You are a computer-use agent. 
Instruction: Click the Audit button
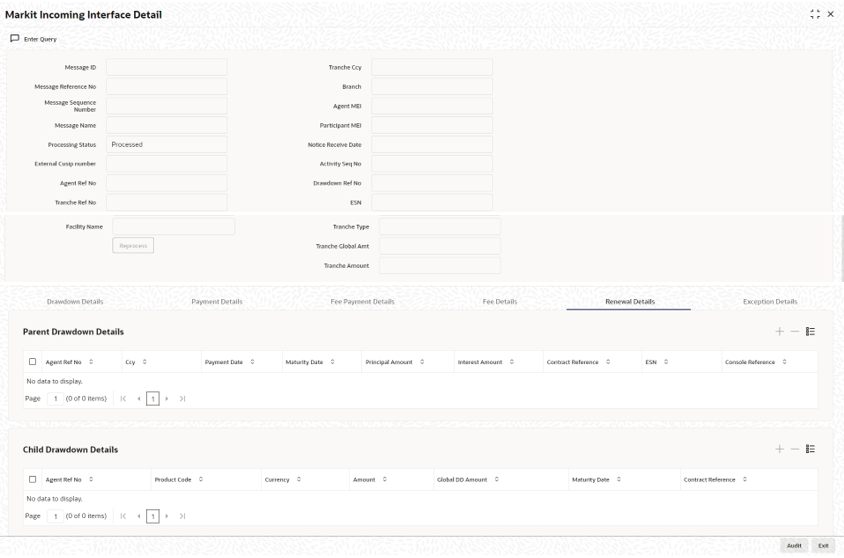794,546
